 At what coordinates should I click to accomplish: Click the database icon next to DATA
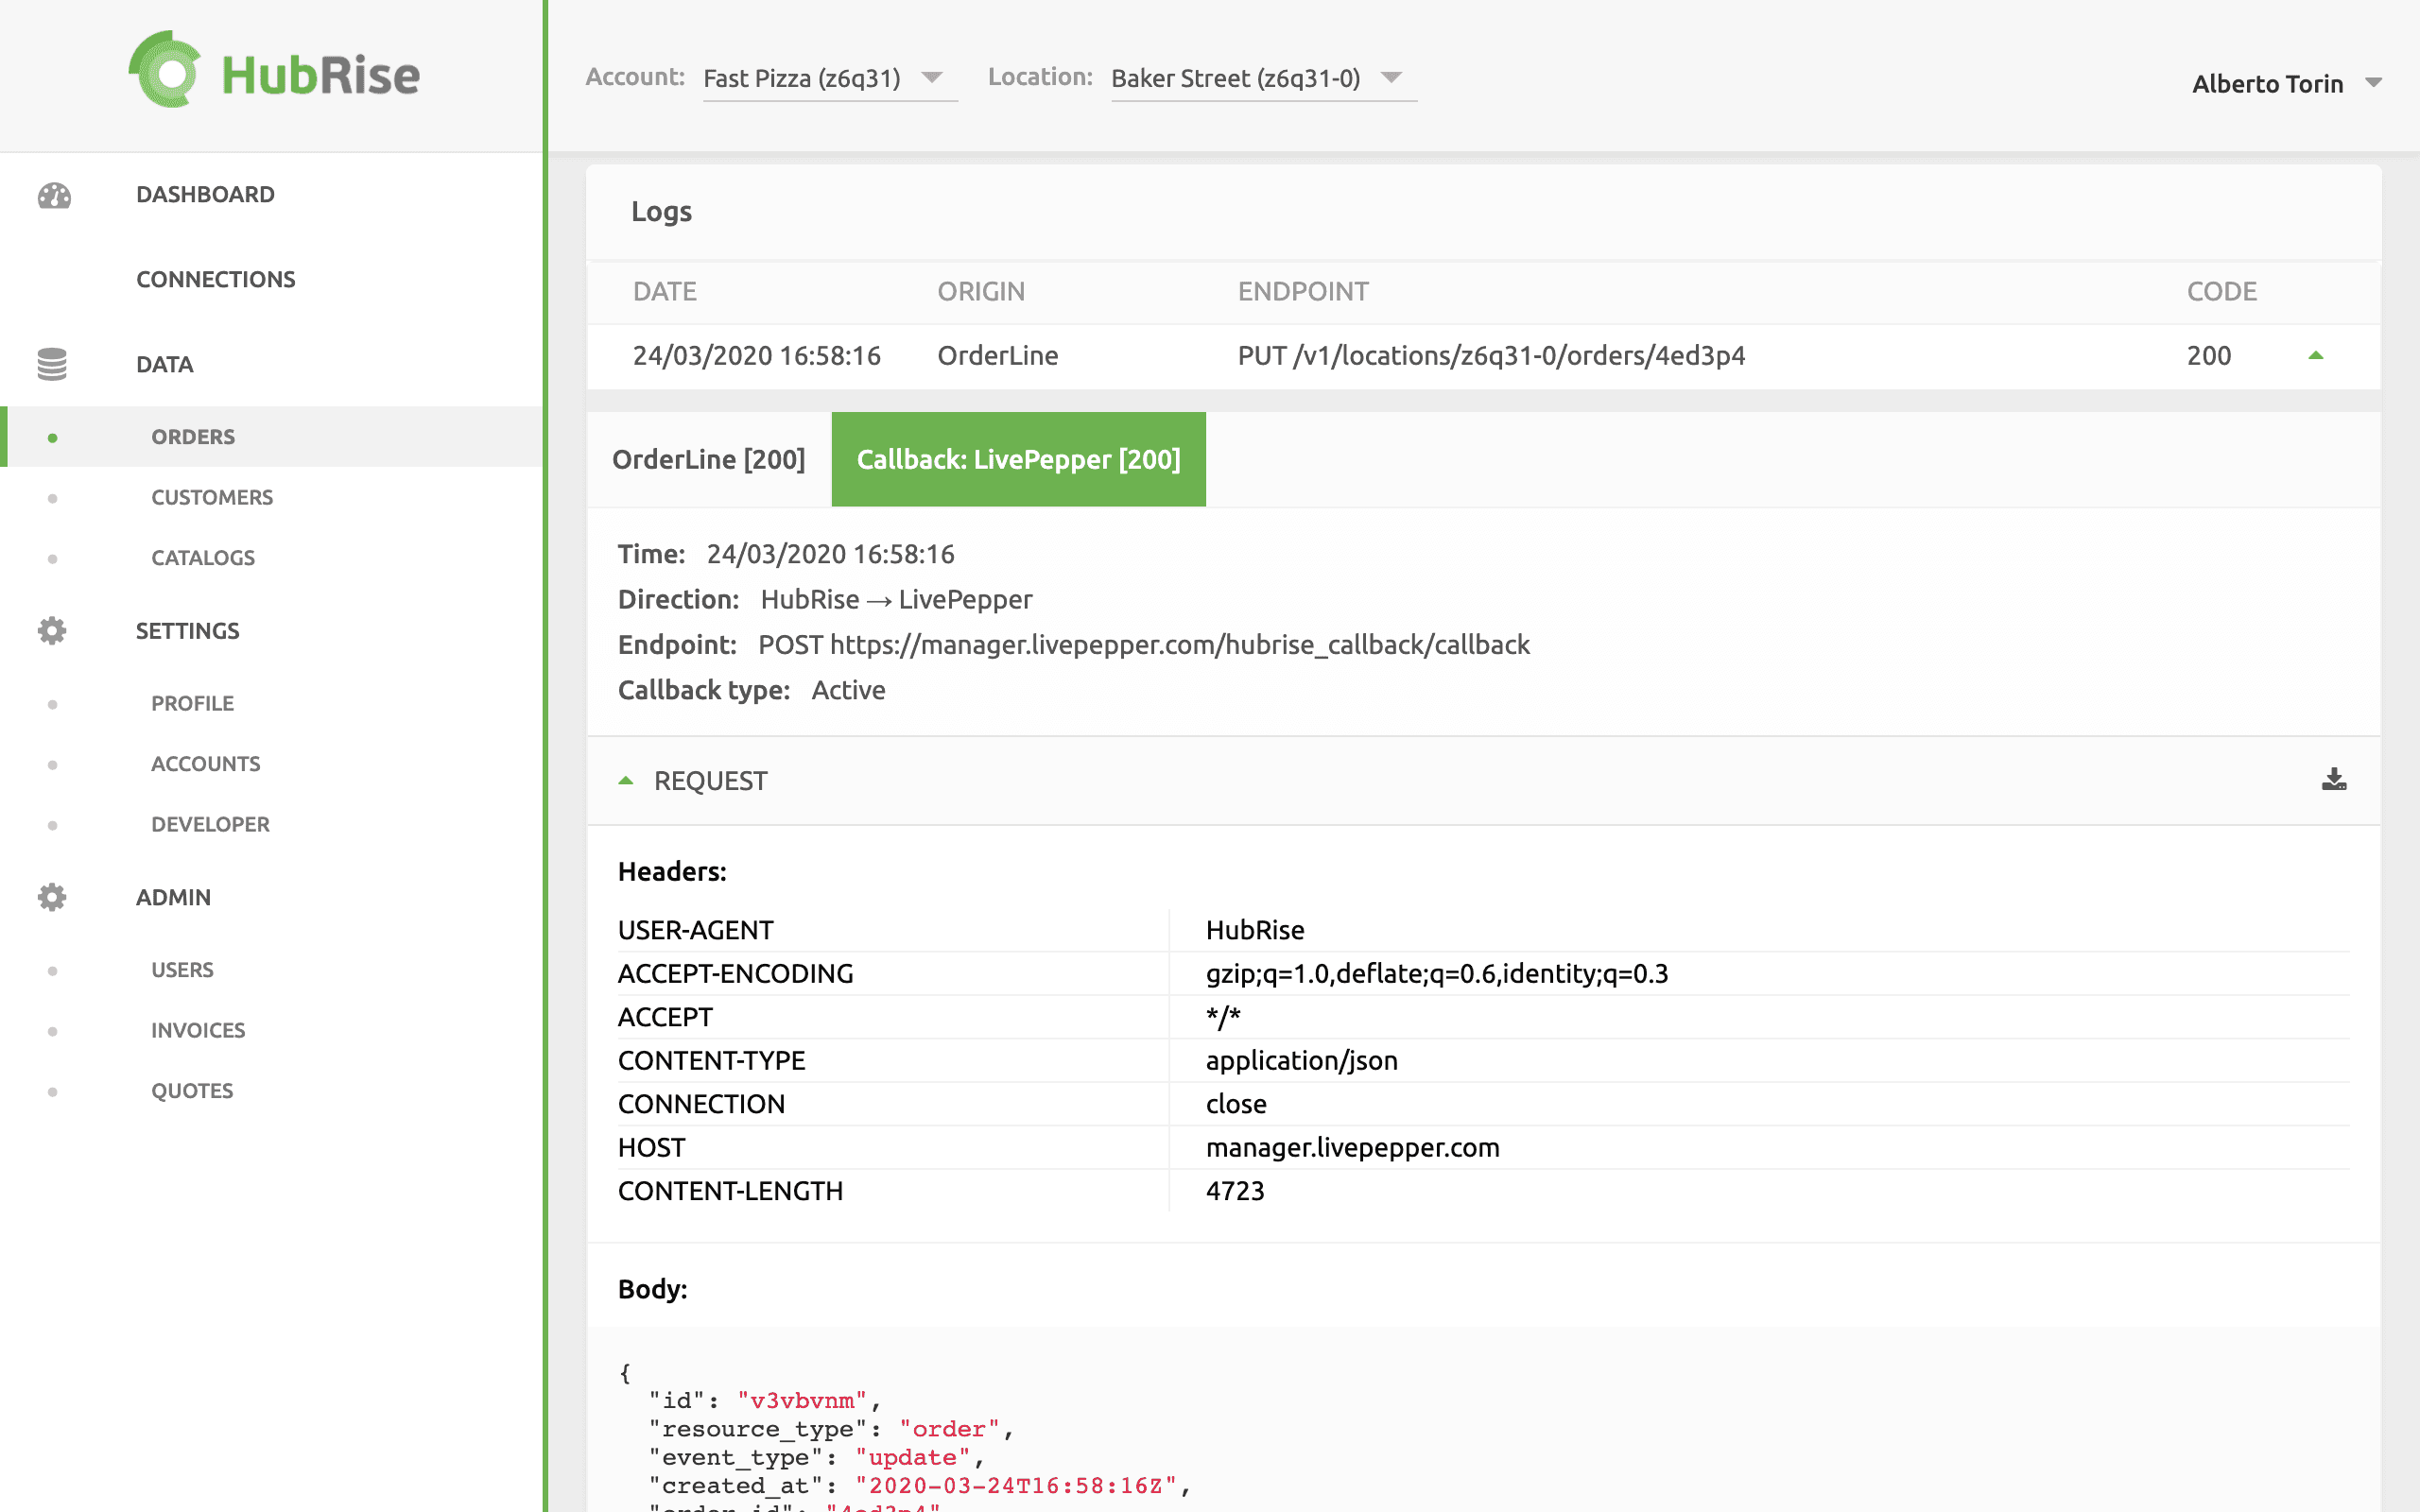51,364
